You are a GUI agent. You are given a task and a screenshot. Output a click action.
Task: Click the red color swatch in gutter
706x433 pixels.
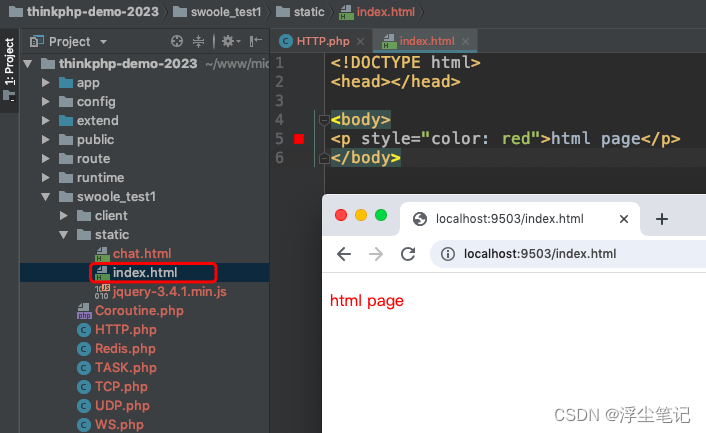(x=299, y=139)
